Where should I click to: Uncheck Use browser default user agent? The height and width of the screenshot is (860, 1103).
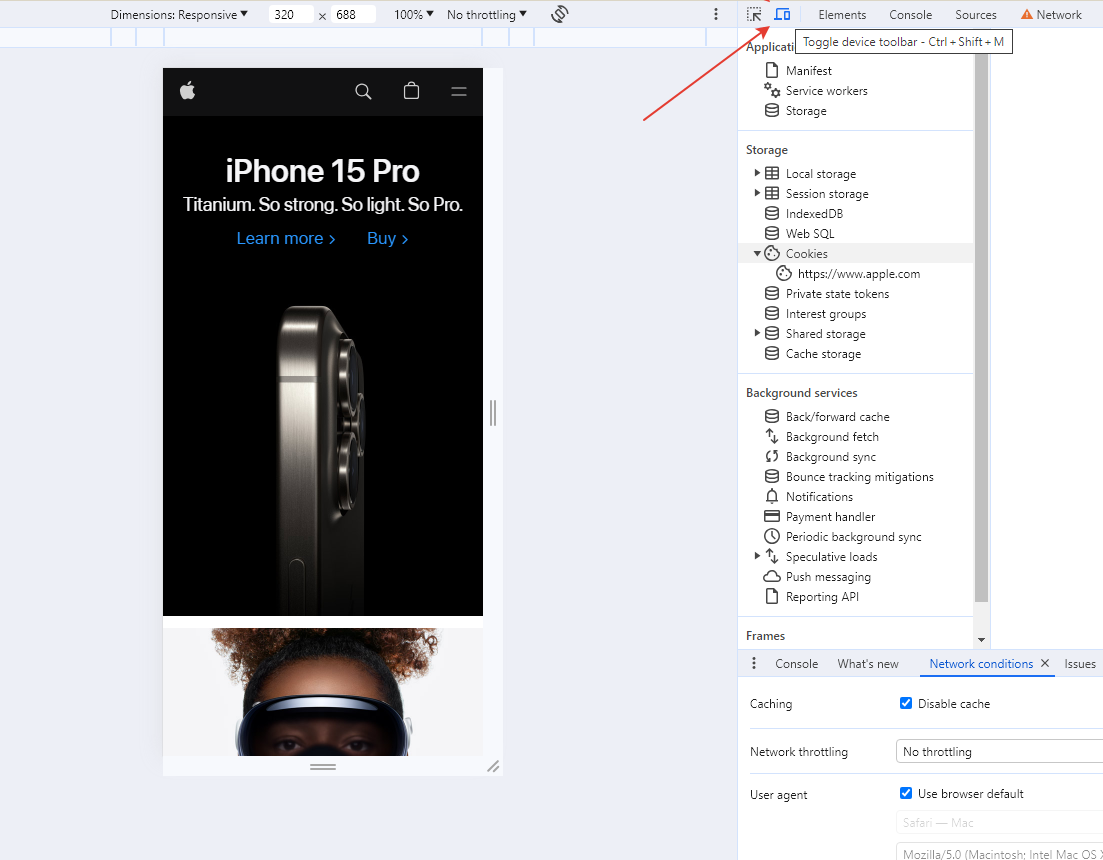[906, 793]
